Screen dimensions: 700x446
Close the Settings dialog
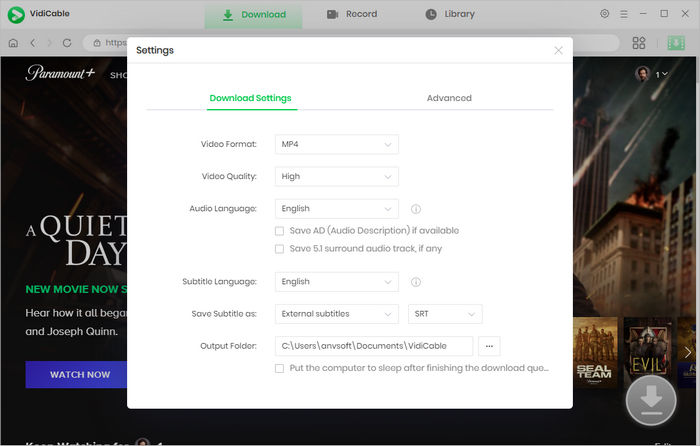click(558, 50)
